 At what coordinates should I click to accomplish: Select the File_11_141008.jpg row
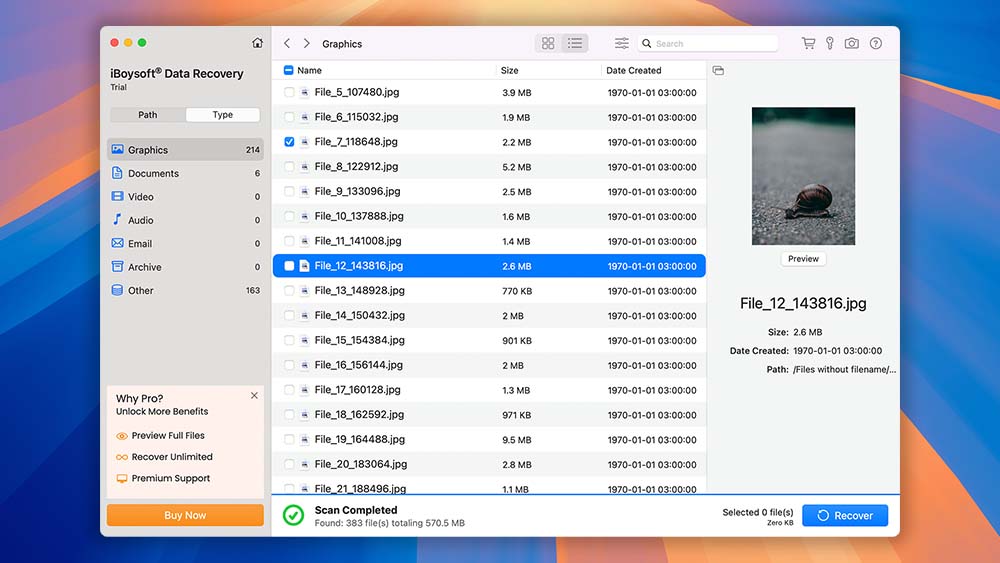coord(489,241)
